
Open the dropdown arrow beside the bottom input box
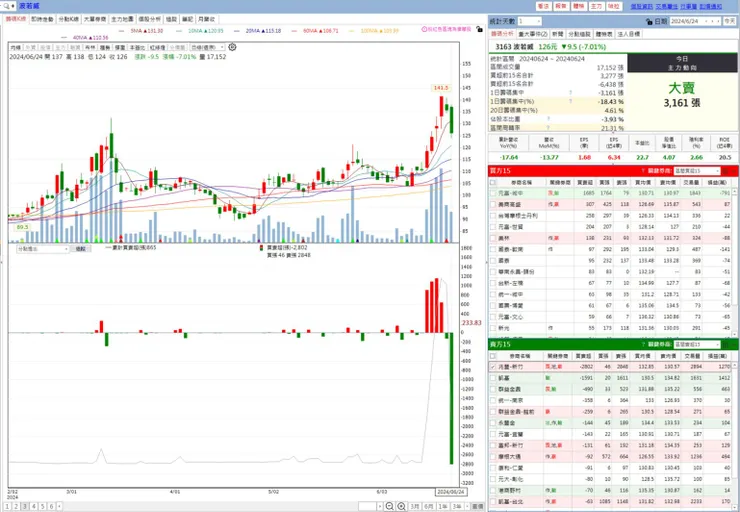(380, 506)
